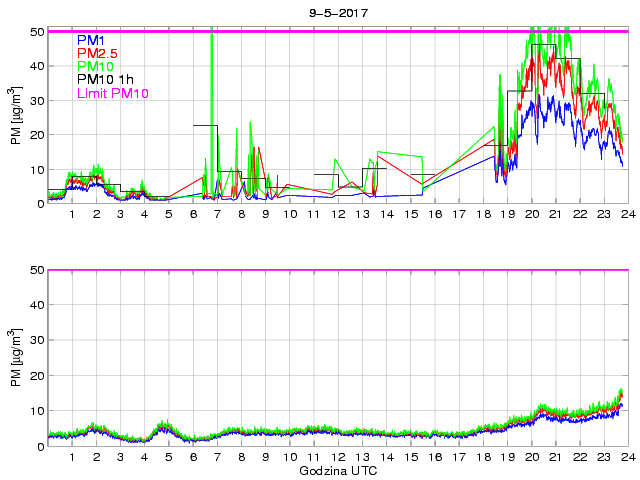The width and height of the screenshot is (640, 480).
Task: Click the Godzina UTC axis label
Action: 337,471
